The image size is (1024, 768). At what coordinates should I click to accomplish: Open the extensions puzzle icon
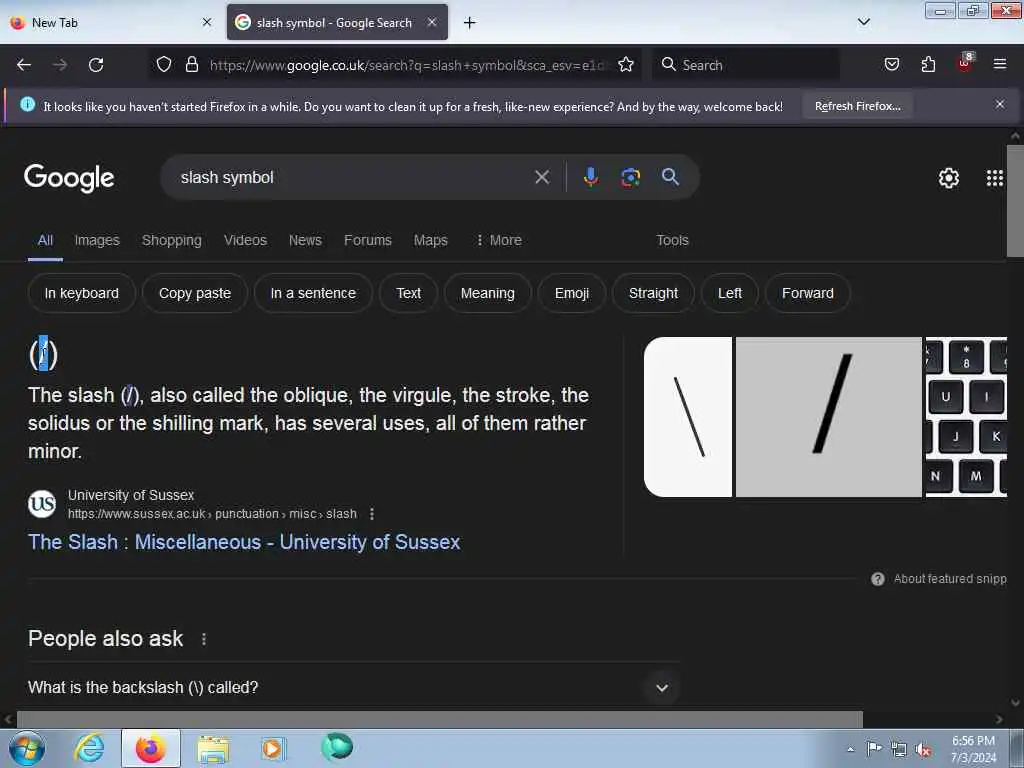pyautogui.click(x=928, y=64)
